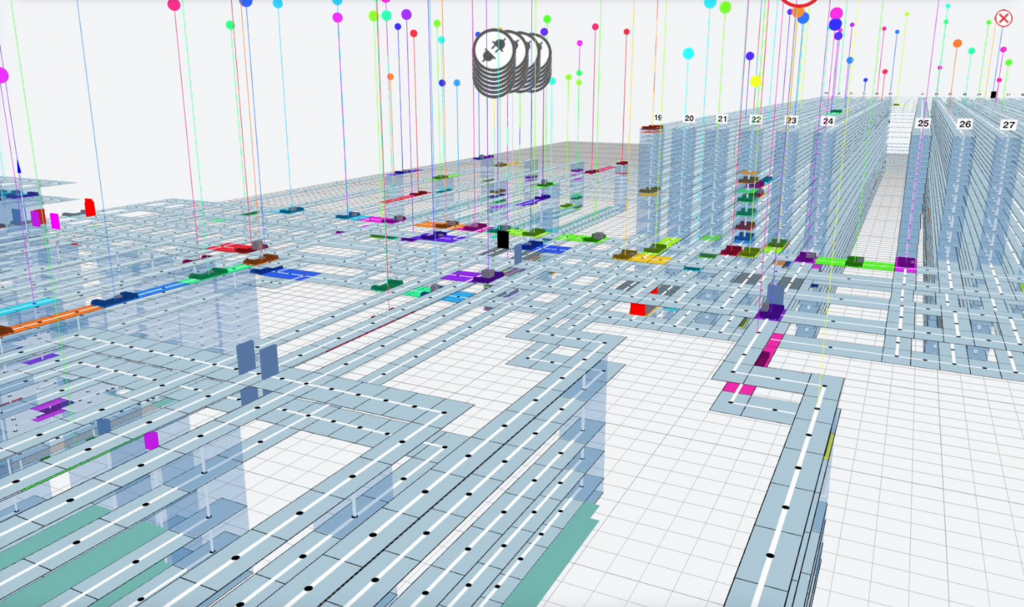This screenshot has height=607, width=1024.
Task: Click the black shuttle on center track
Action: 503,239
